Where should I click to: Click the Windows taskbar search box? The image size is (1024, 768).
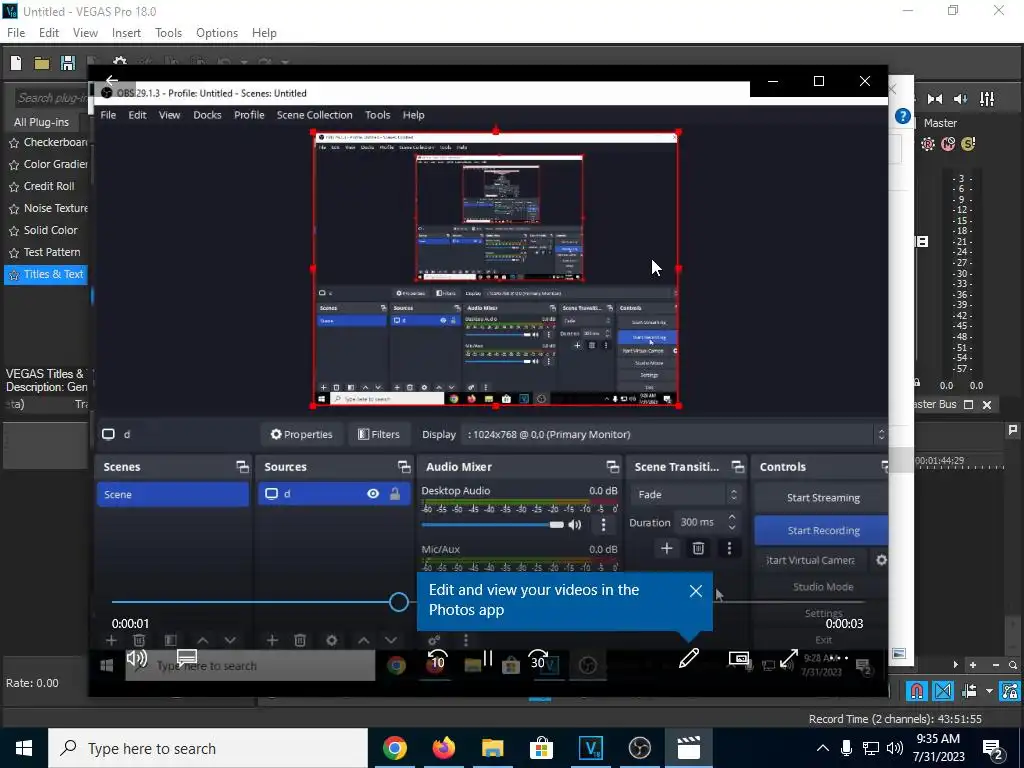click(208, 748)
